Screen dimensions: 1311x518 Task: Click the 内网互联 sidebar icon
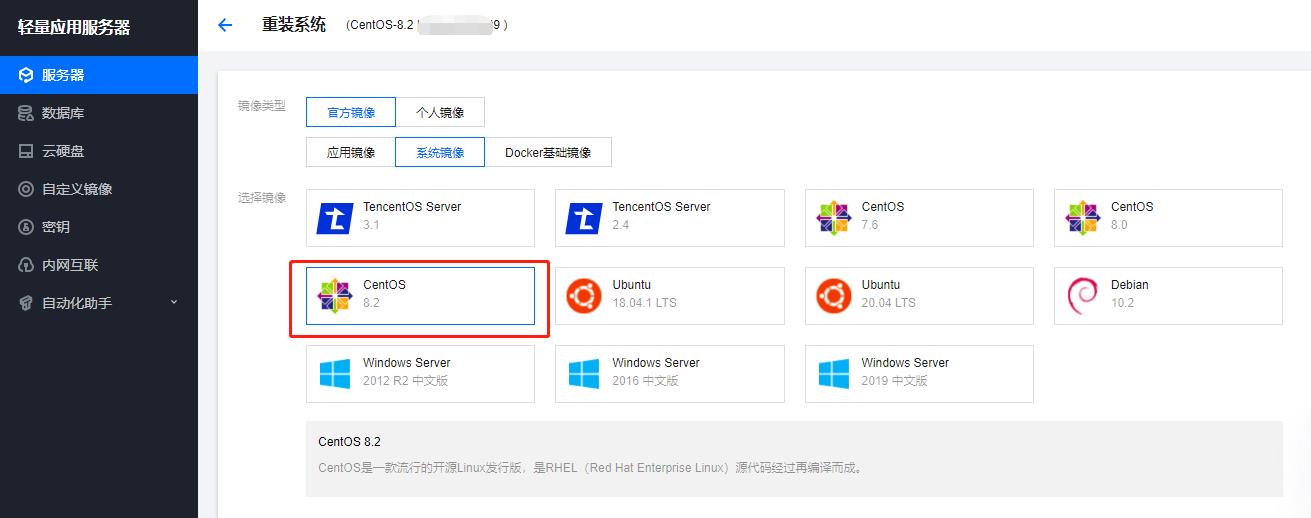[26, 265]
